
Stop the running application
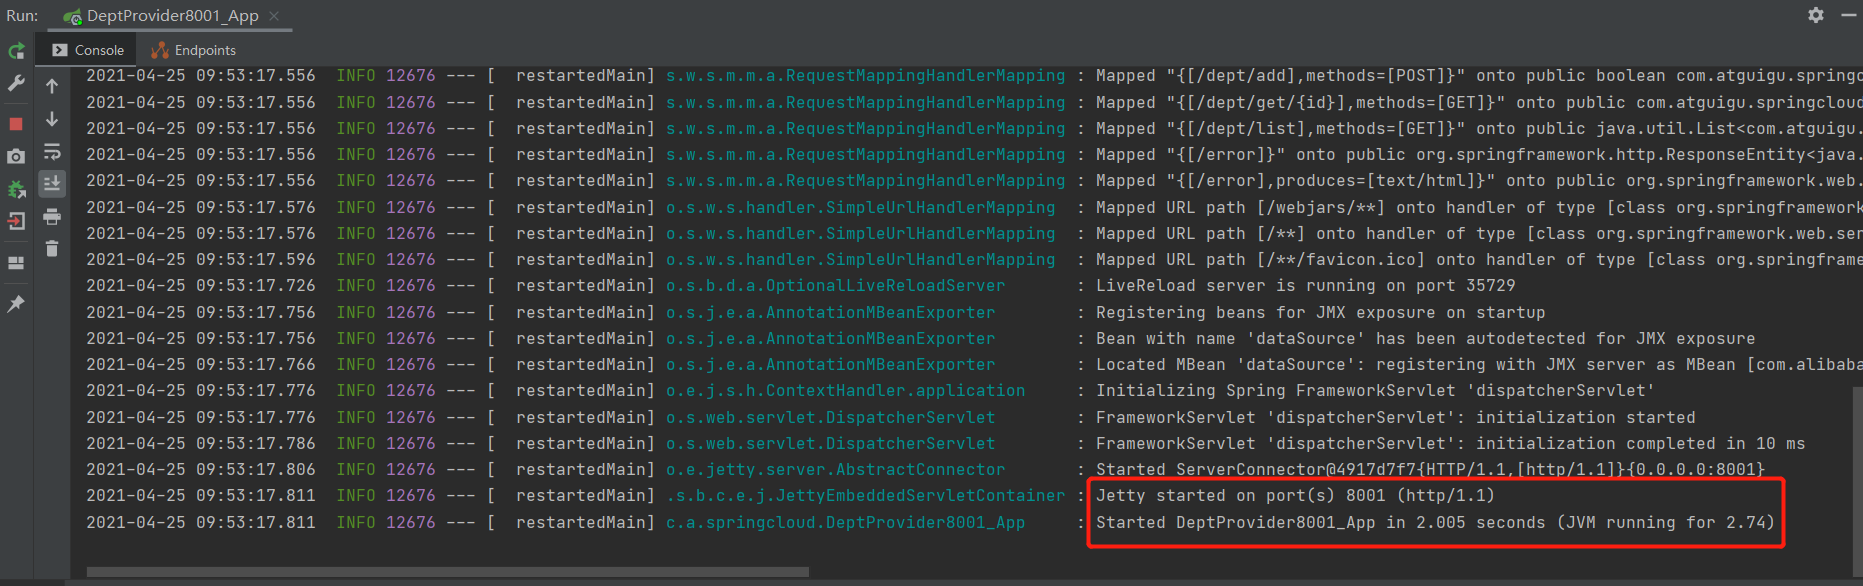(x=16, y=124)
